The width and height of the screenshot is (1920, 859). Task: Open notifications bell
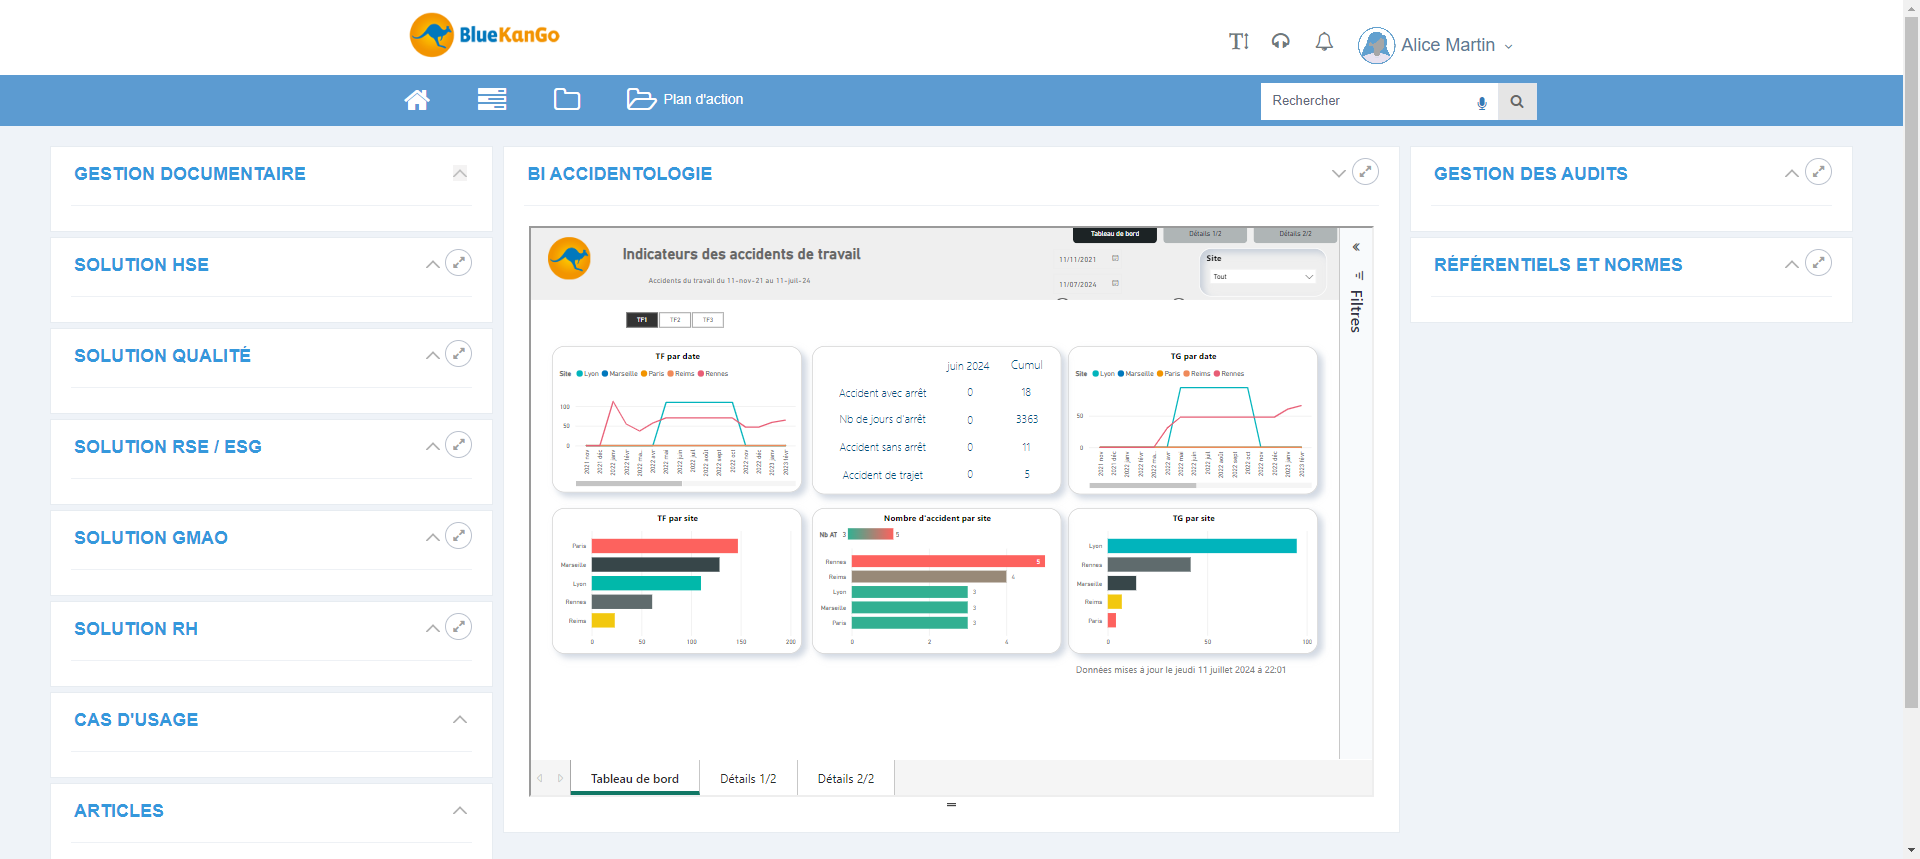(1324, 41)
